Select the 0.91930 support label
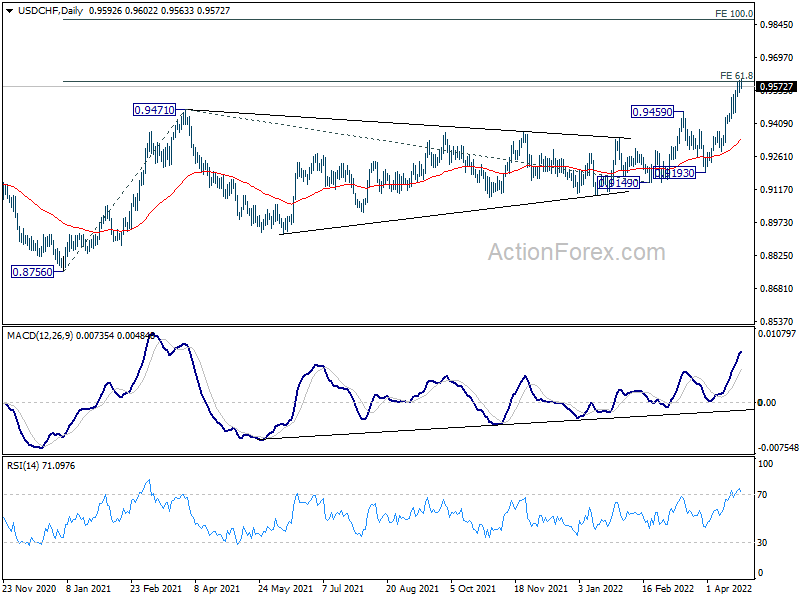Image resolution: width=800 pixels, height=600 pixels. pos(674,173)
